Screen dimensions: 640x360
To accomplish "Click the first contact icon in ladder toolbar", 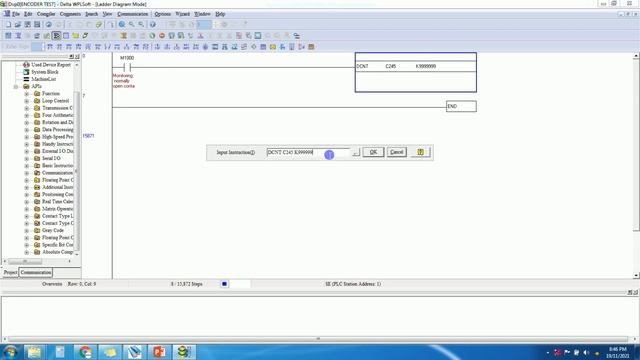I will [x=49, y=47].
